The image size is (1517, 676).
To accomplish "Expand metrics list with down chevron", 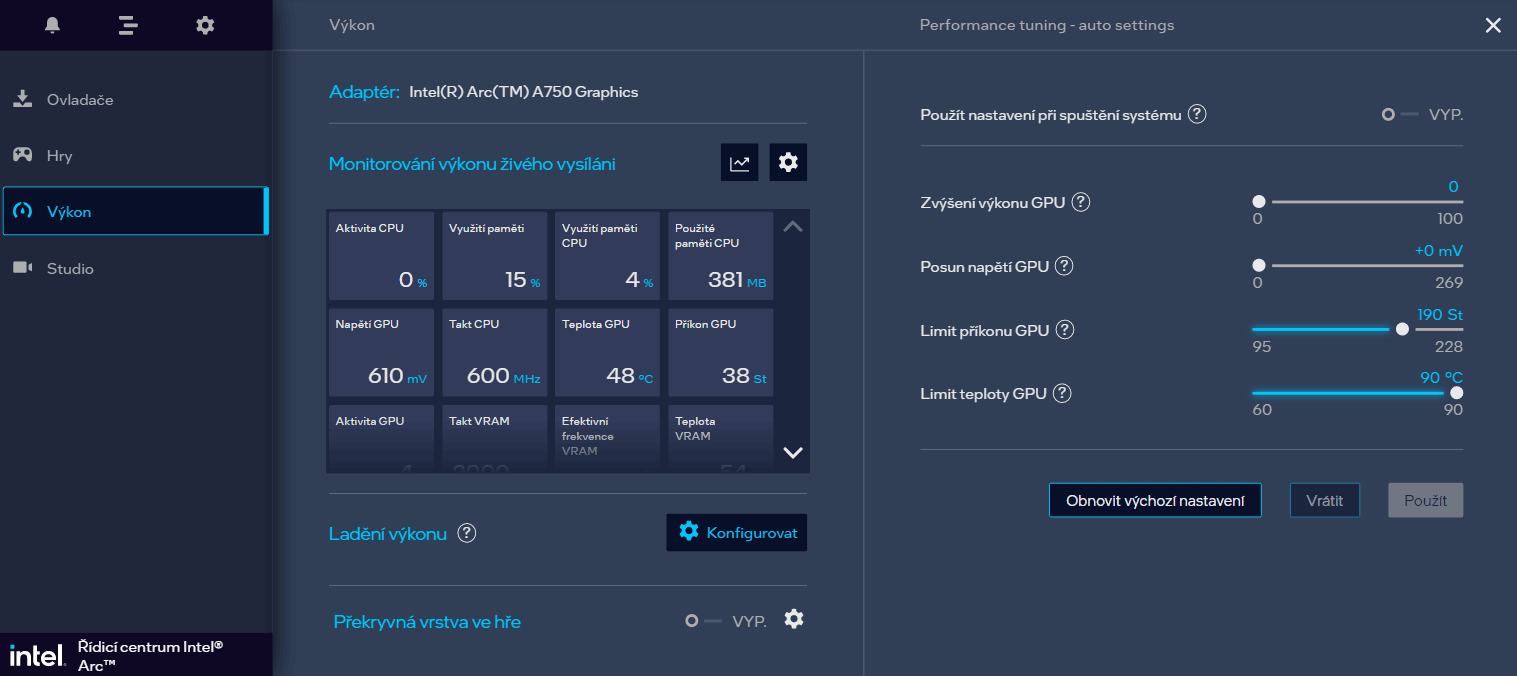I will (793, 452).
